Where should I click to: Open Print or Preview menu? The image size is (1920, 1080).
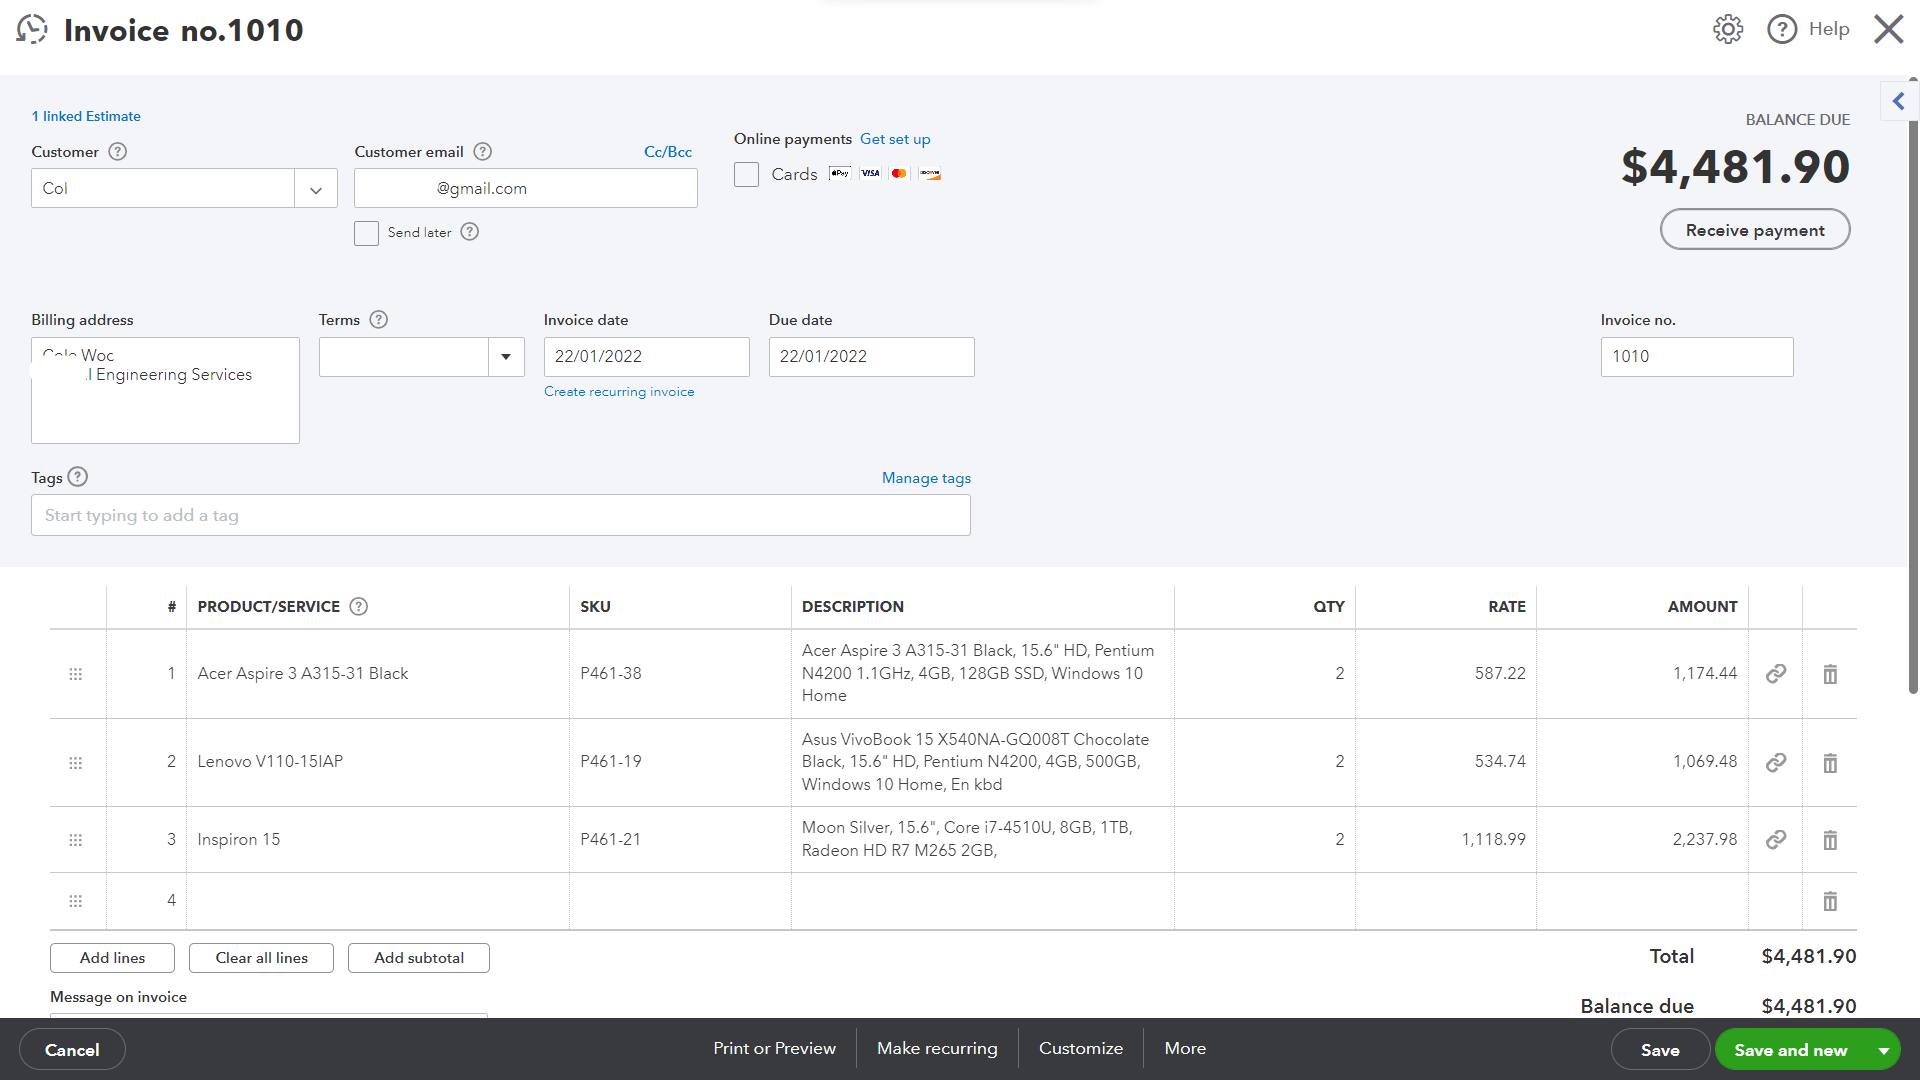[774, 1048]
